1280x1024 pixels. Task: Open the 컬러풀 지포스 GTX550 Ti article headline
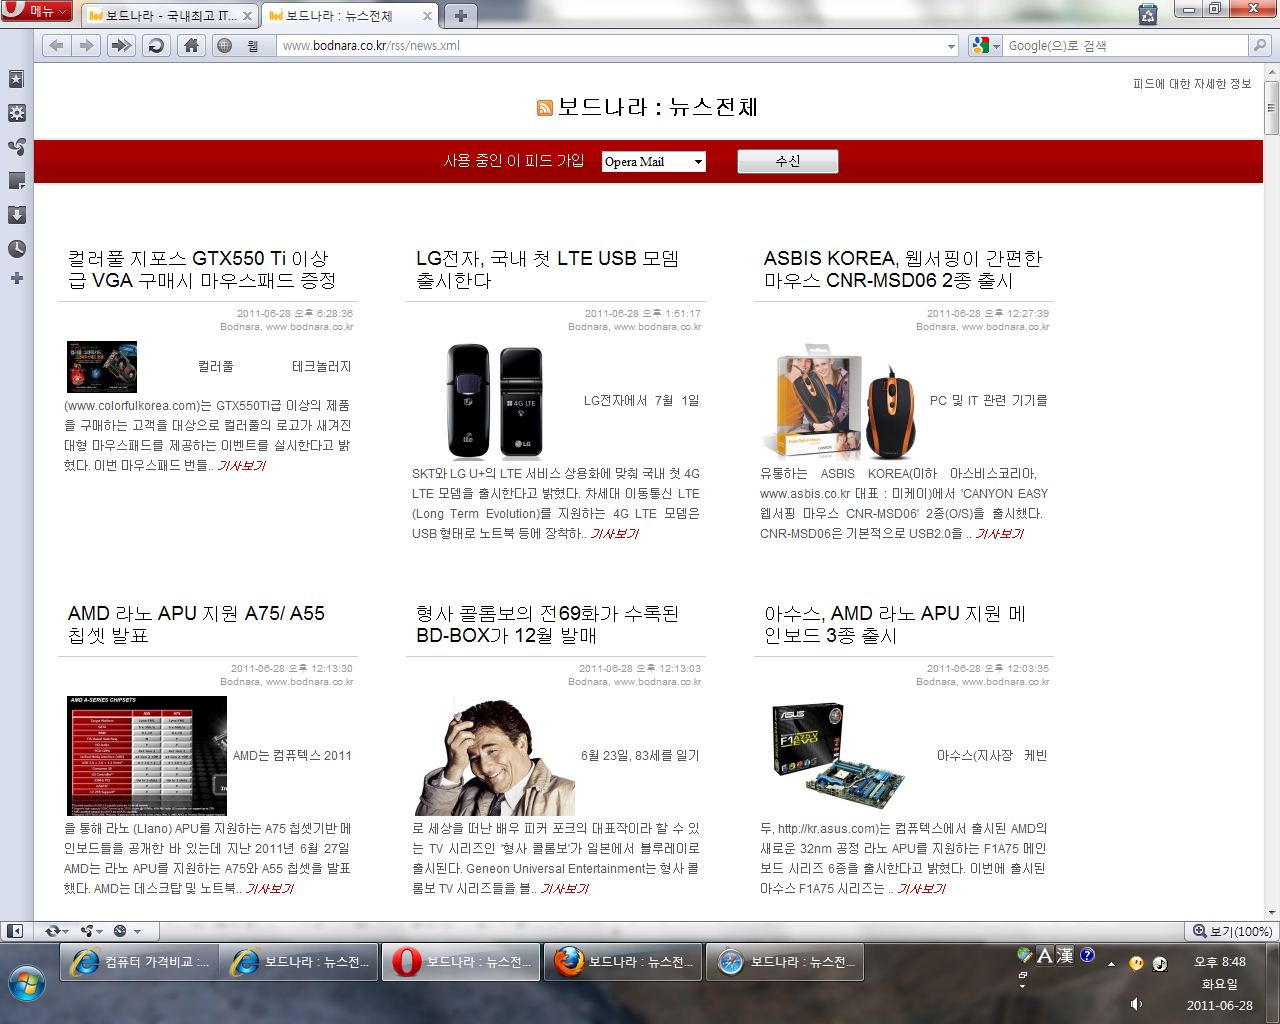coord(202,270)
